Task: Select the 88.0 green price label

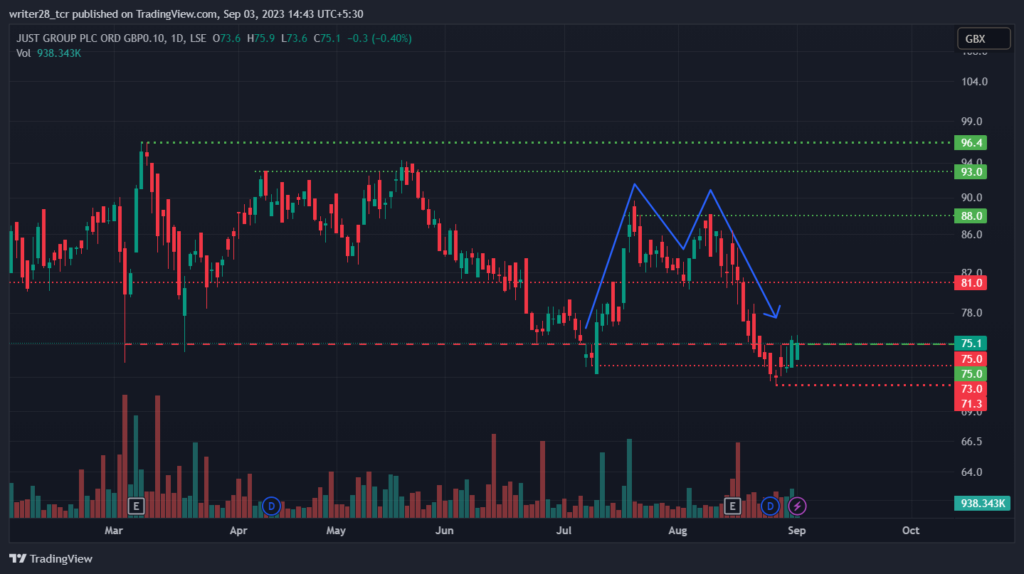Action: coord(970,215)
